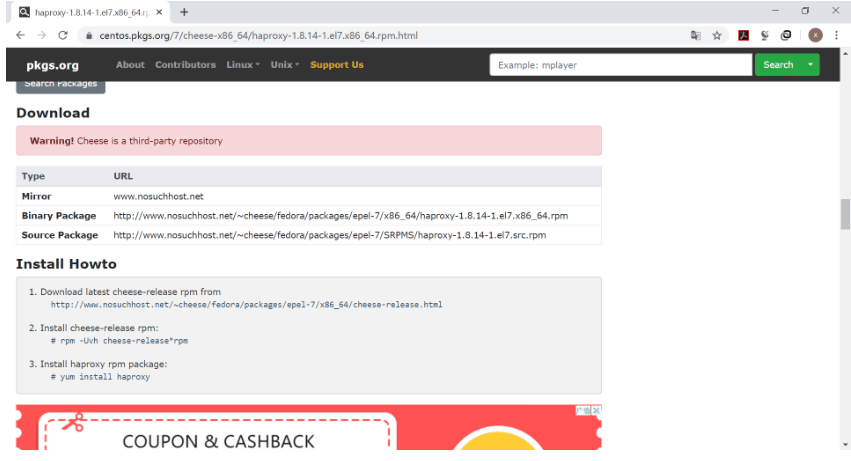Open the Search button dropdown arrow

[x=810, y=65]
